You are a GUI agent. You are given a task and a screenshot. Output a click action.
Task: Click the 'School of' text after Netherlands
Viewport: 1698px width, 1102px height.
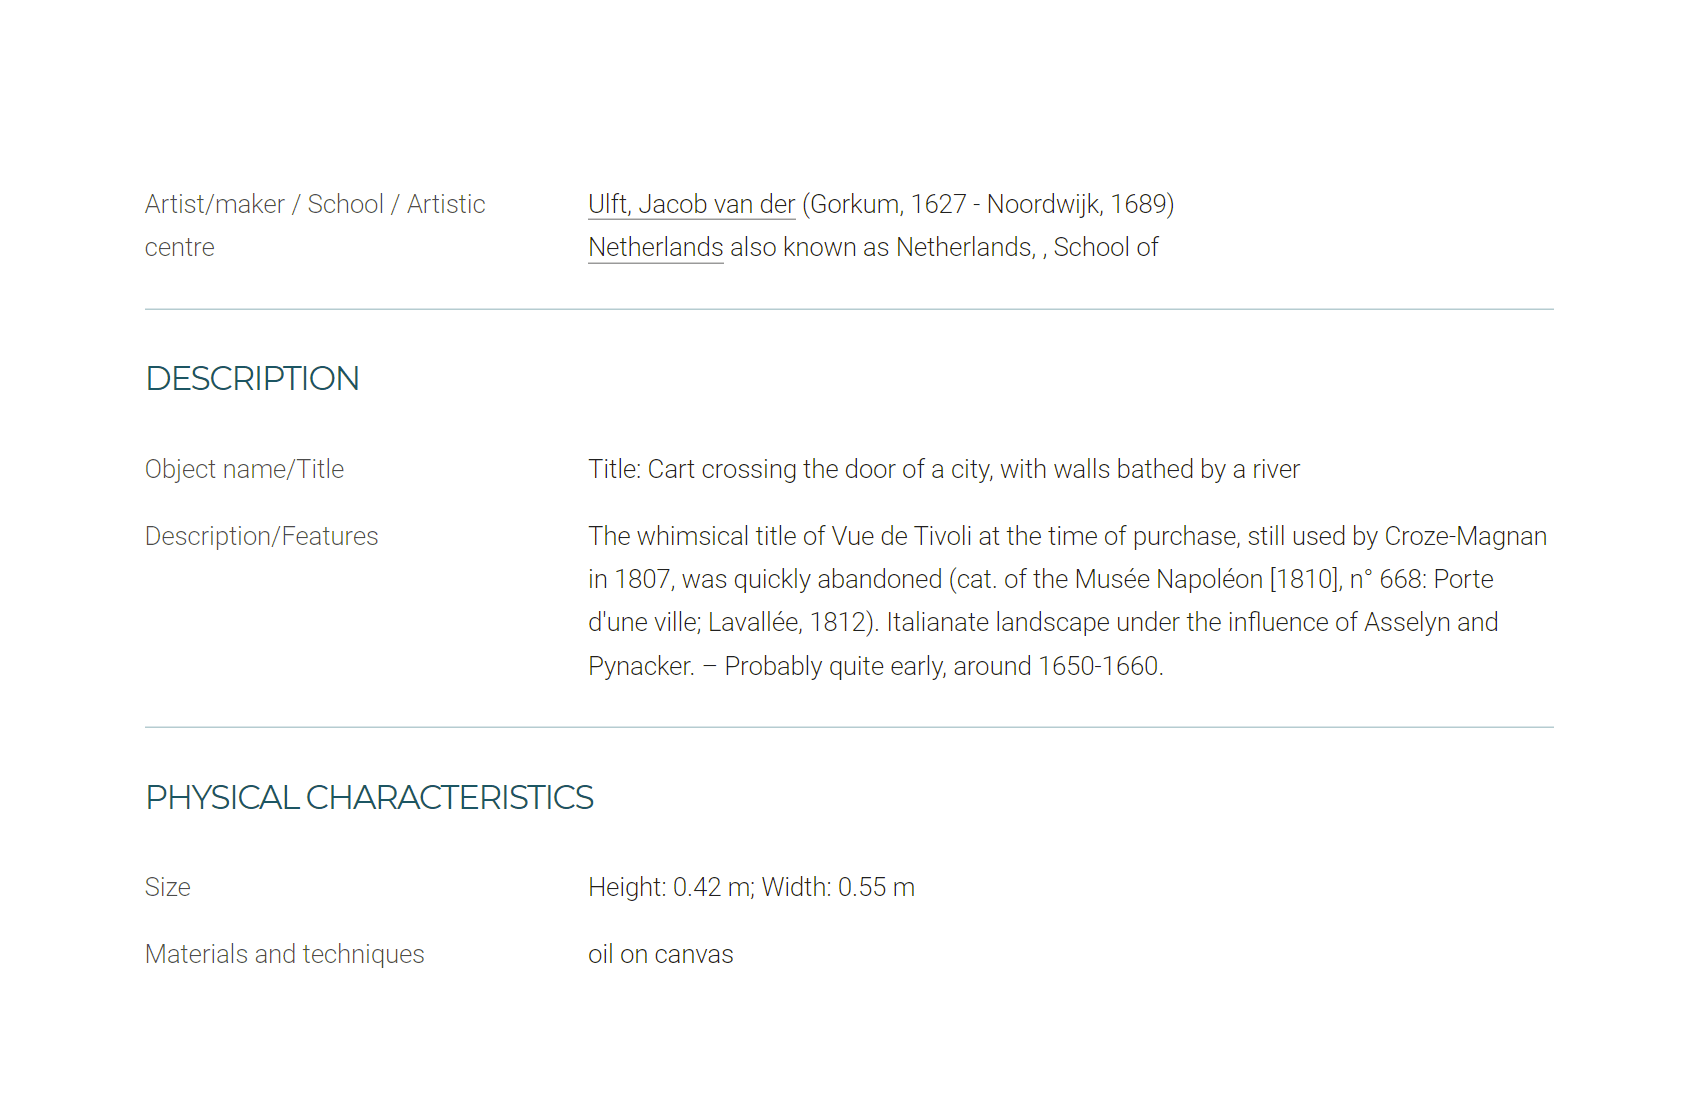click(x=1105, y=247)
